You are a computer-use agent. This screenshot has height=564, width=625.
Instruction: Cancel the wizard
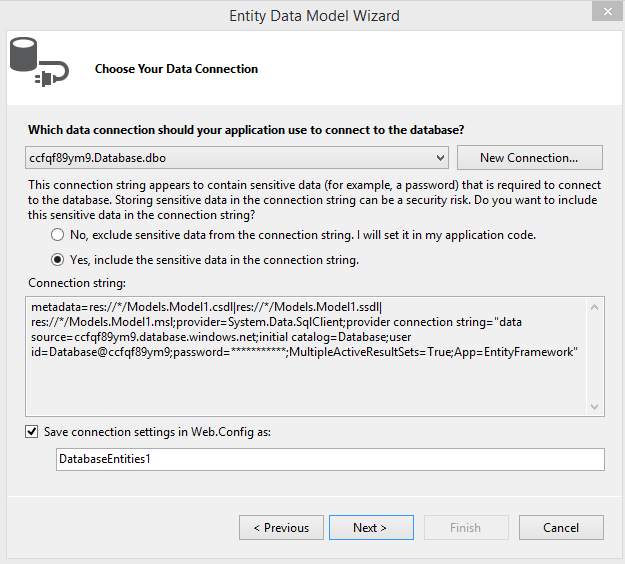tap(561, 528)
